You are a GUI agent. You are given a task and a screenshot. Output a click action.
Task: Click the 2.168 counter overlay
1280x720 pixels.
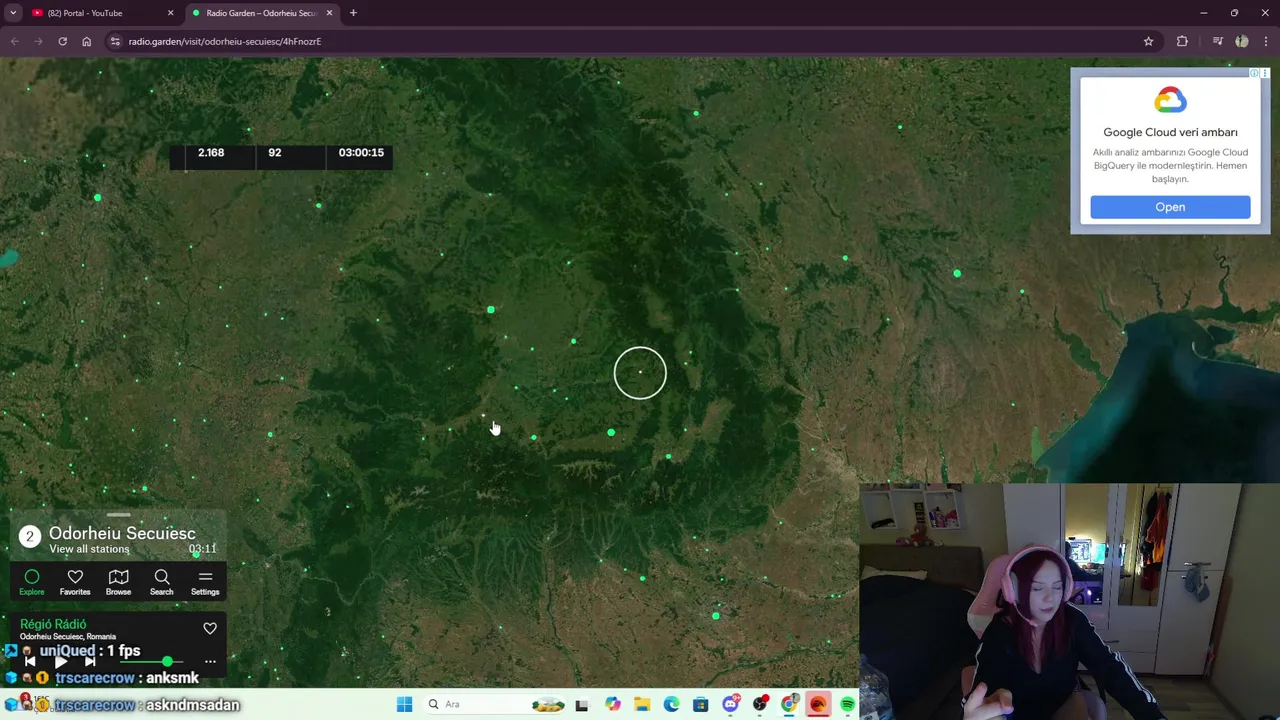pyautogui.click(x=211, y=152)
